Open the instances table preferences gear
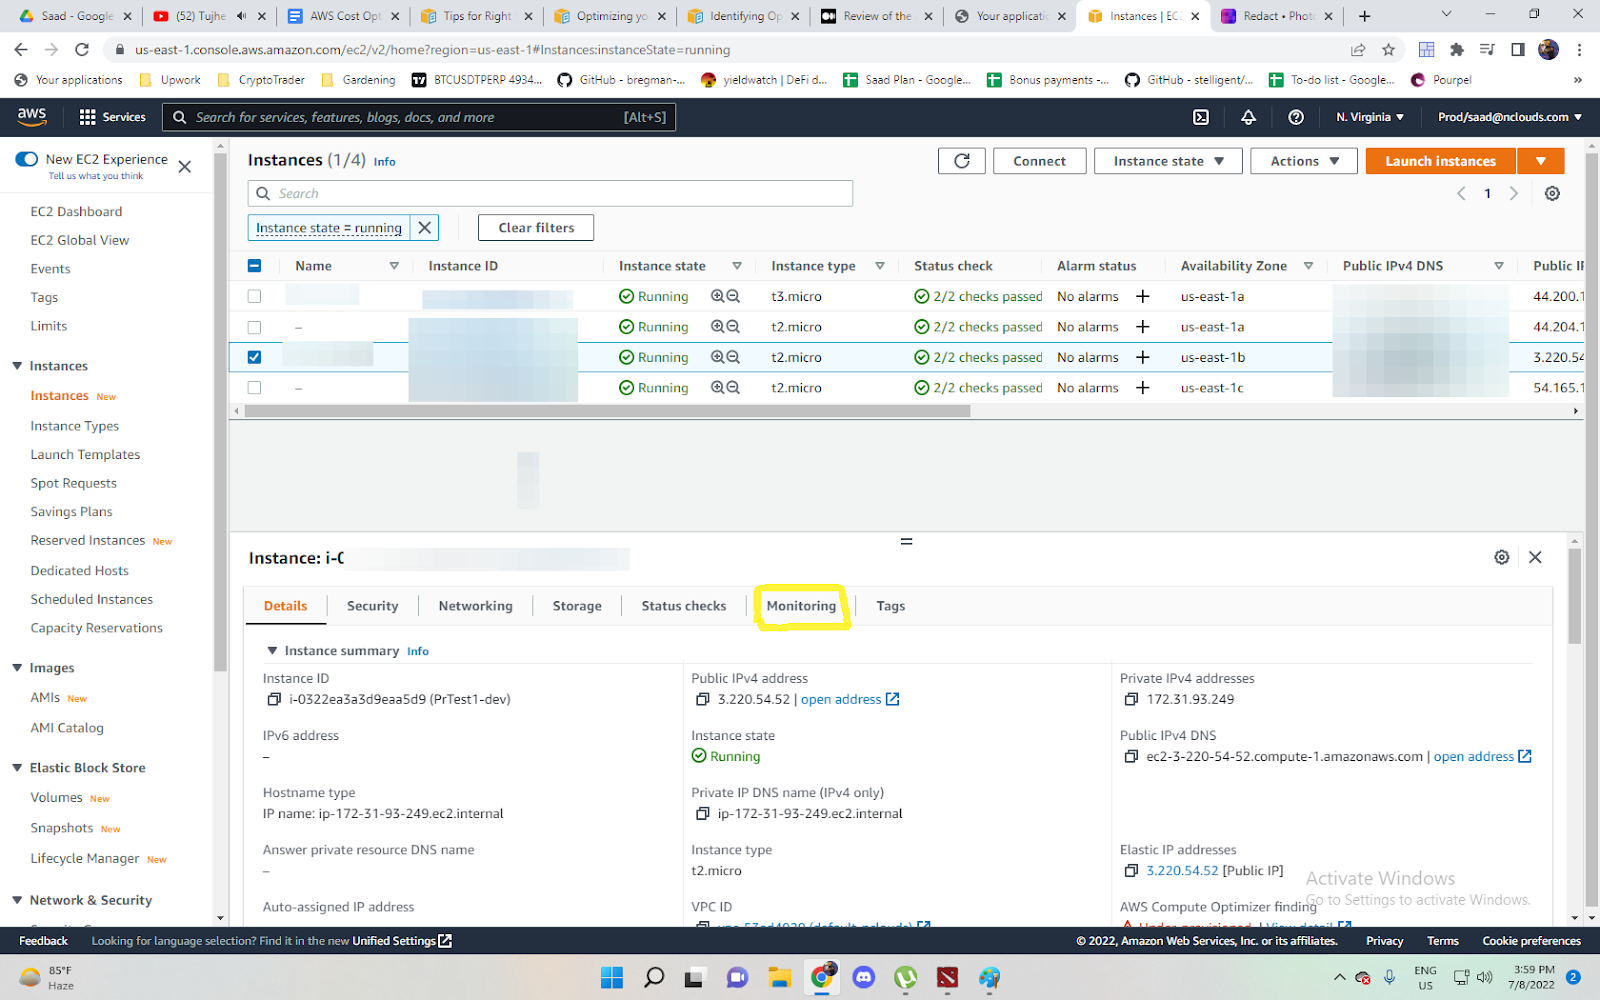1600x1000 pixels. tap(1552, 193)
